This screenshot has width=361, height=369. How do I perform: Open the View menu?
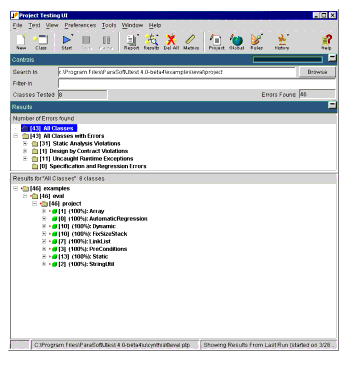point(52,25)
